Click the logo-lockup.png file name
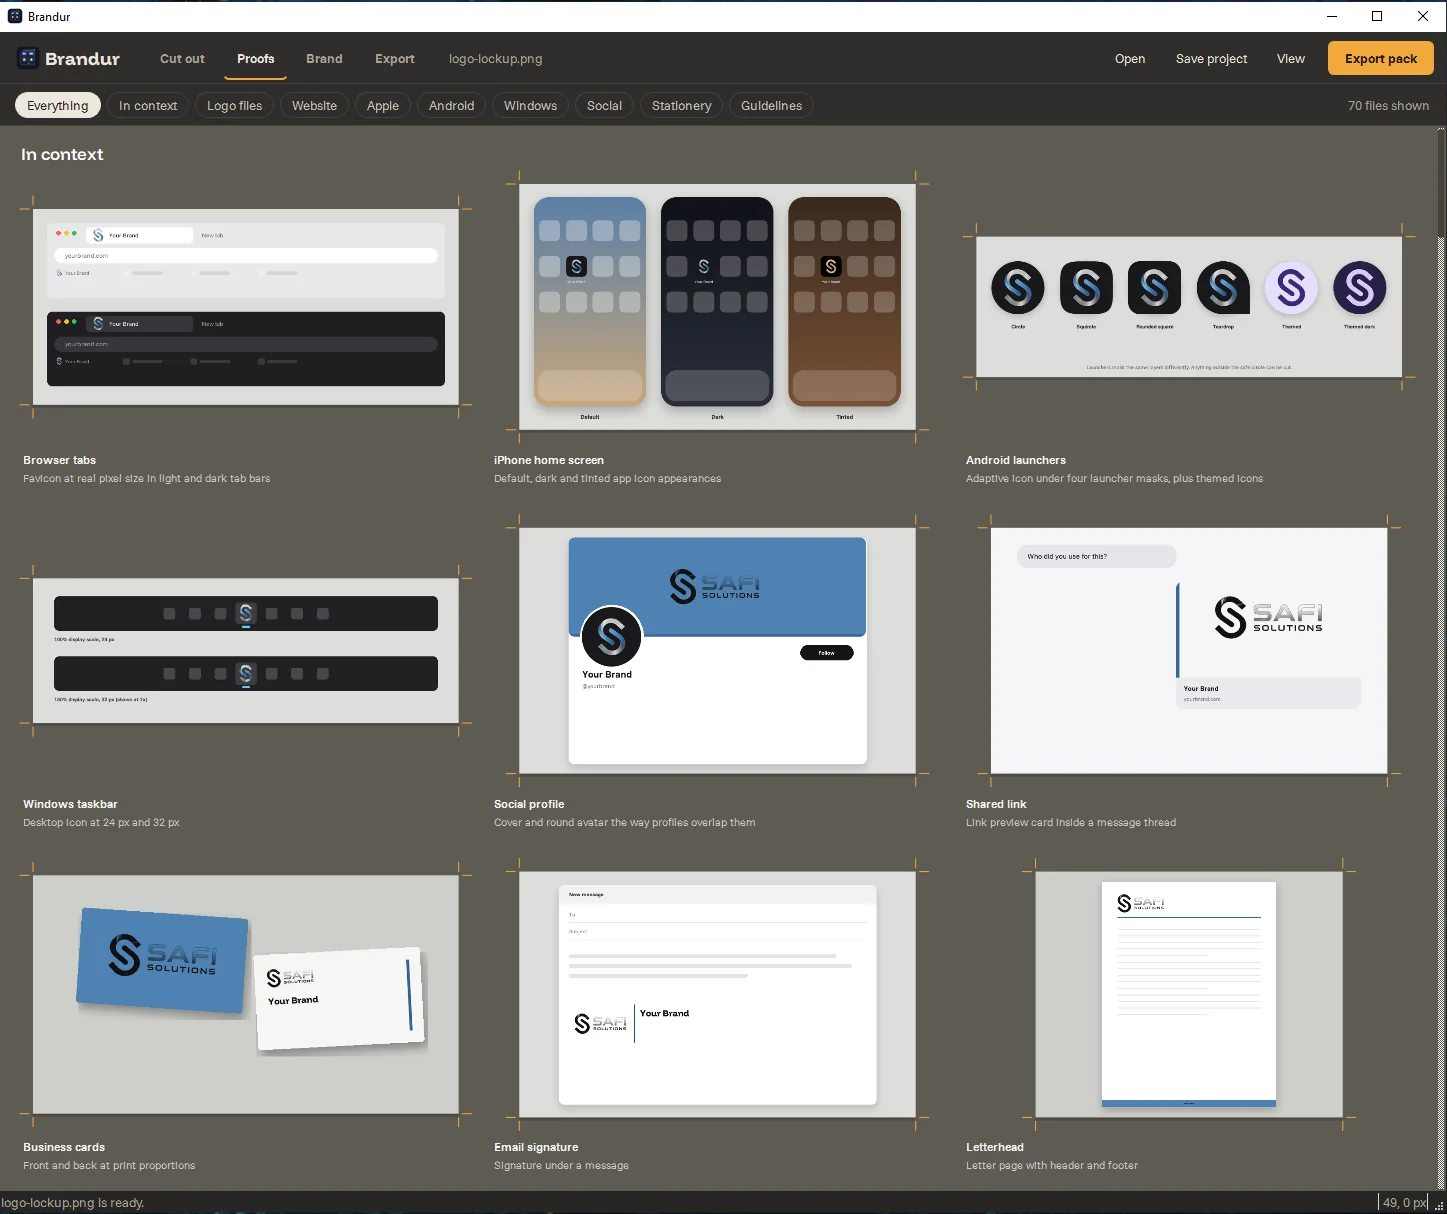 click(x=496, y=59)
